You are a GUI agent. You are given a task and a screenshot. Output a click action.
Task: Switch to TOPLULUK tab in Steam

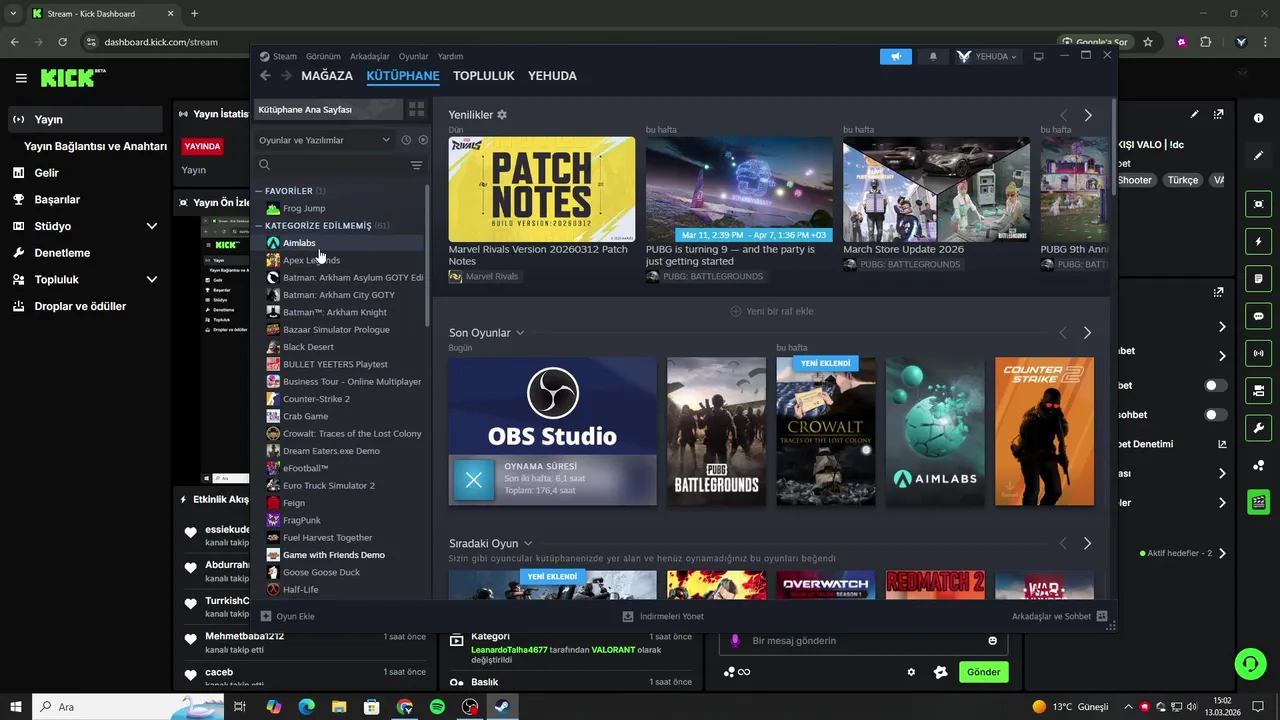point(484,76)
